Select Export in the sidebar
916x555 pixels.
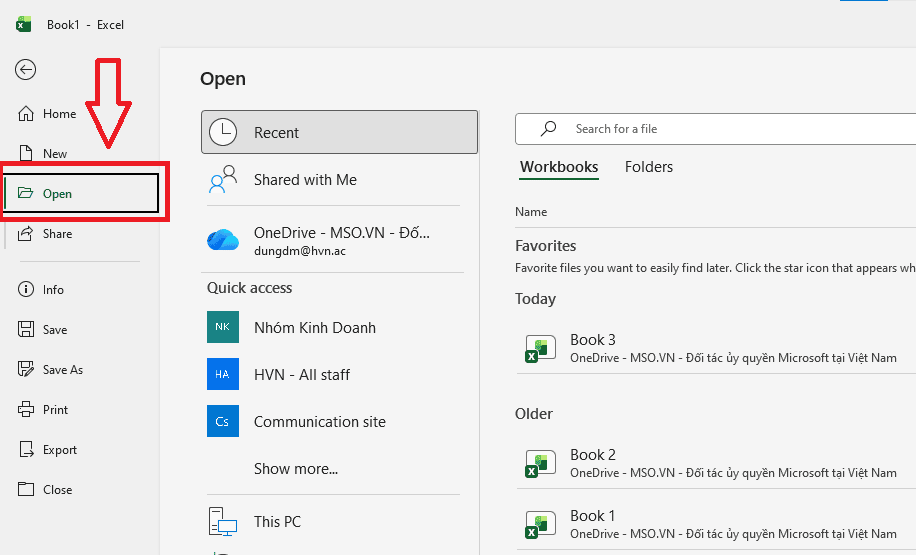pyautogui.click(x=60, y=450)
